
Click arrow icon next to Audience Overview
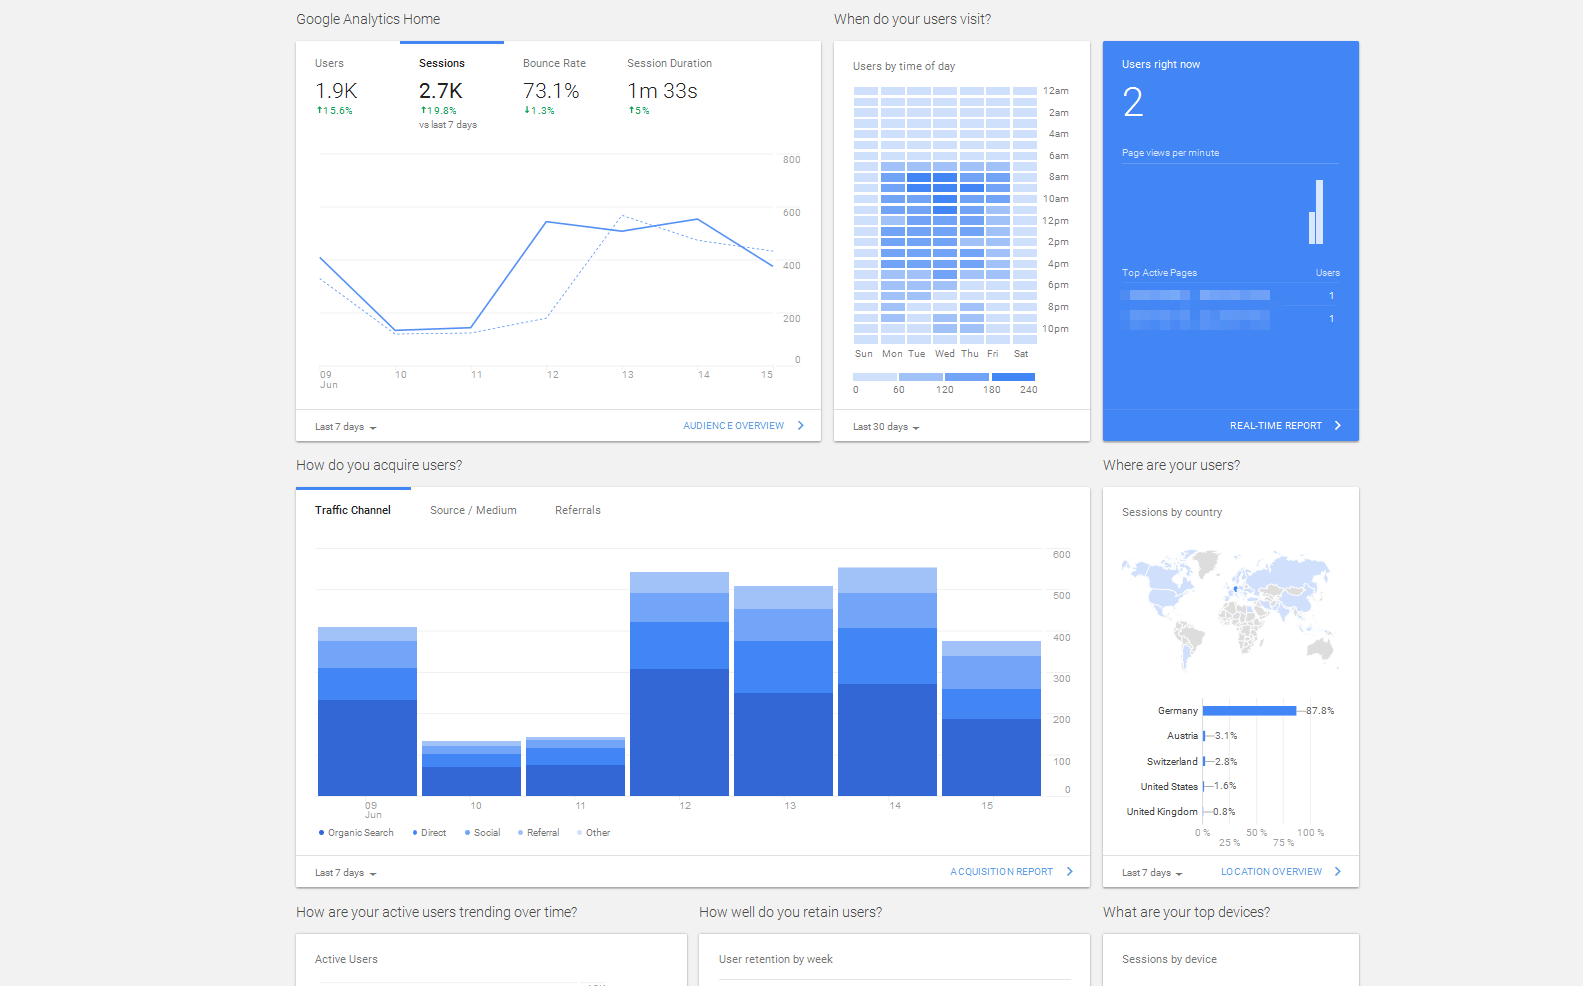click(x=801, y=426)
